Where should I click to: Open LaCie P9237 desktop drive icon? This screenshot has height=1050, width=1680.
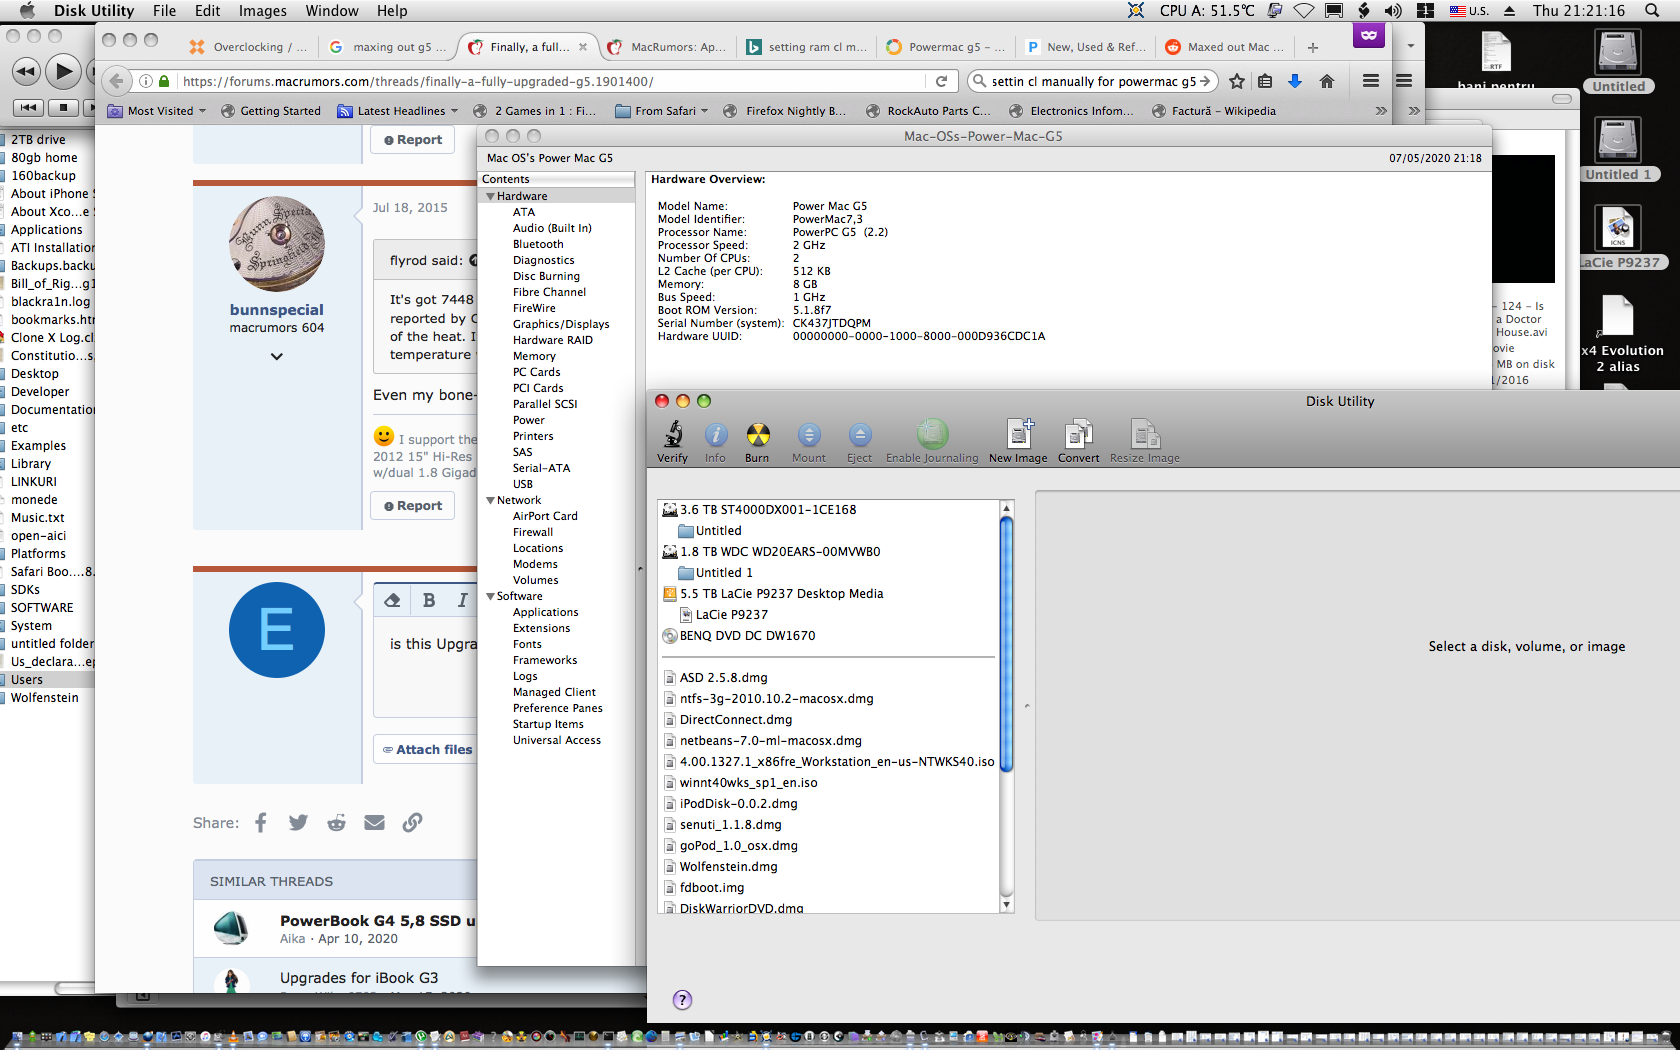[1618, 228]
